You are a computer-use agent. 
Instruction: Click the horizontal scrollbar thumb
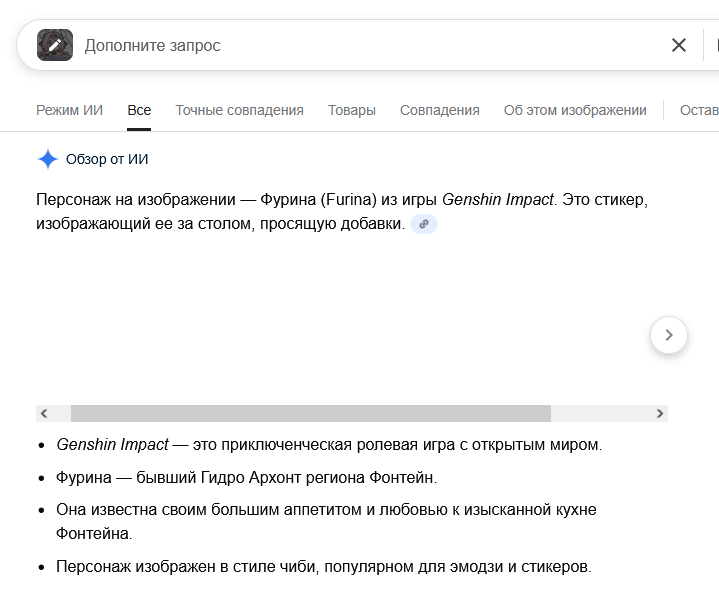click(310, 413)
